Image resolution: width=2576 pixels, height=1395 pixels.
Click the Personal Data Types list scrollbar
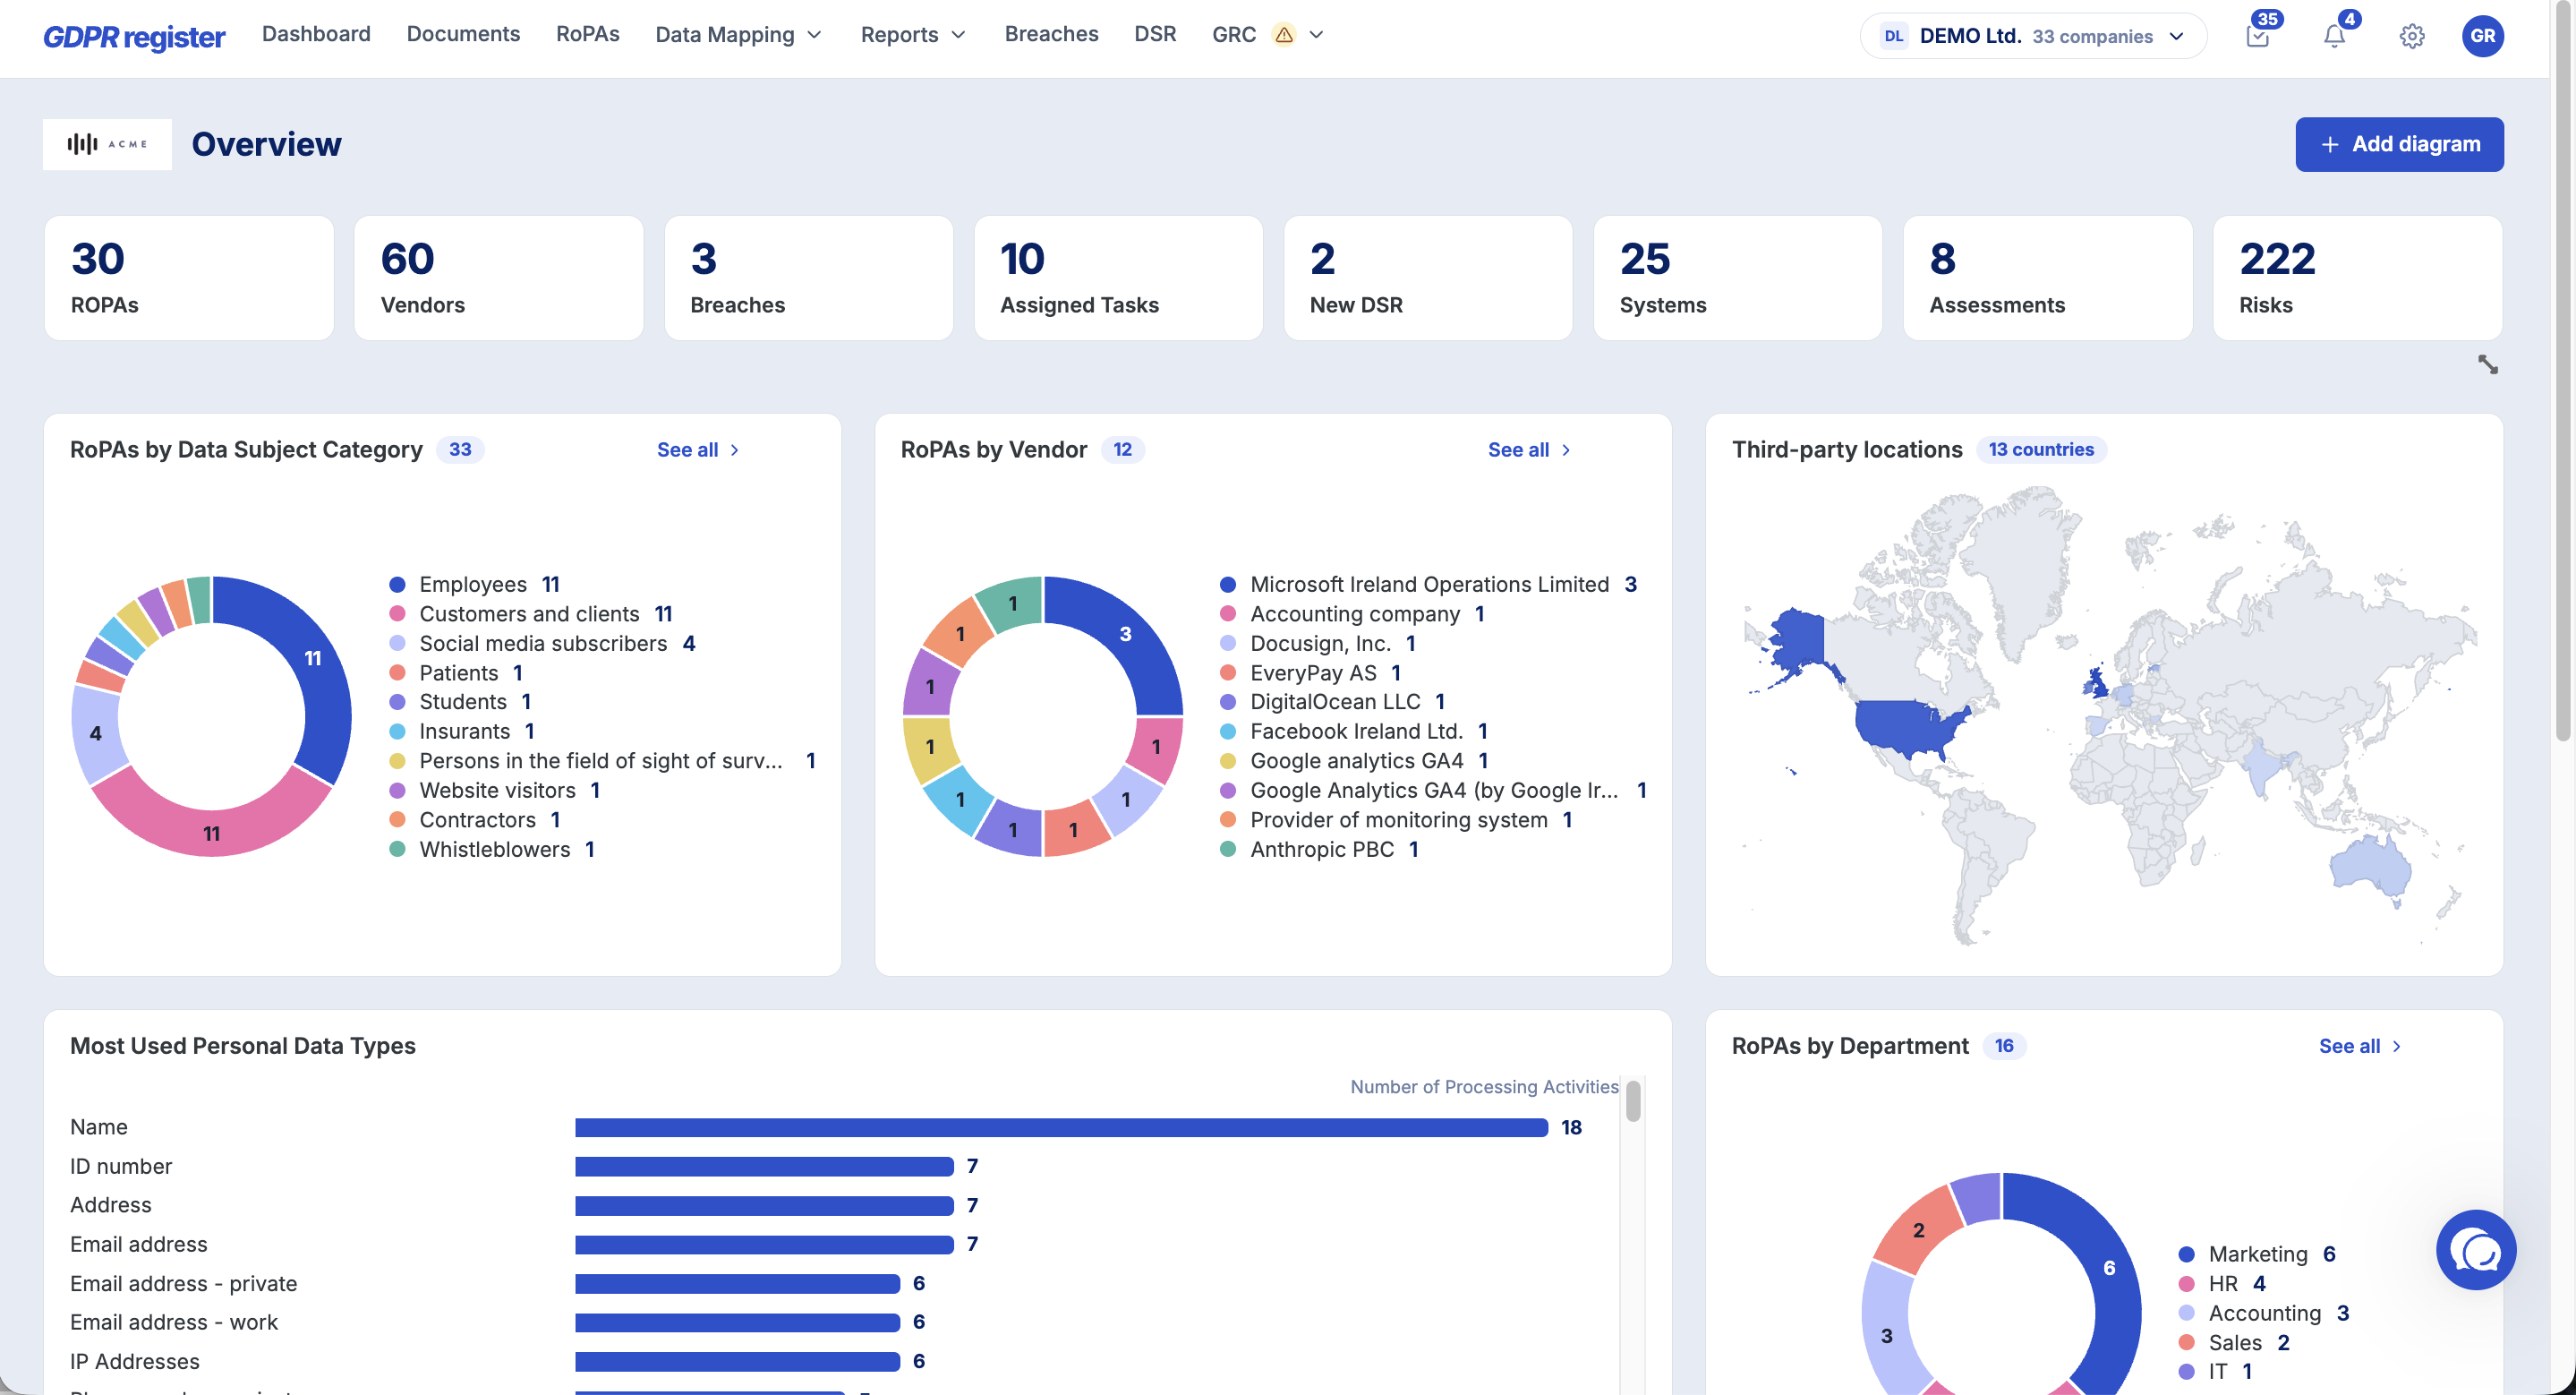(x=1633, y=1101)
